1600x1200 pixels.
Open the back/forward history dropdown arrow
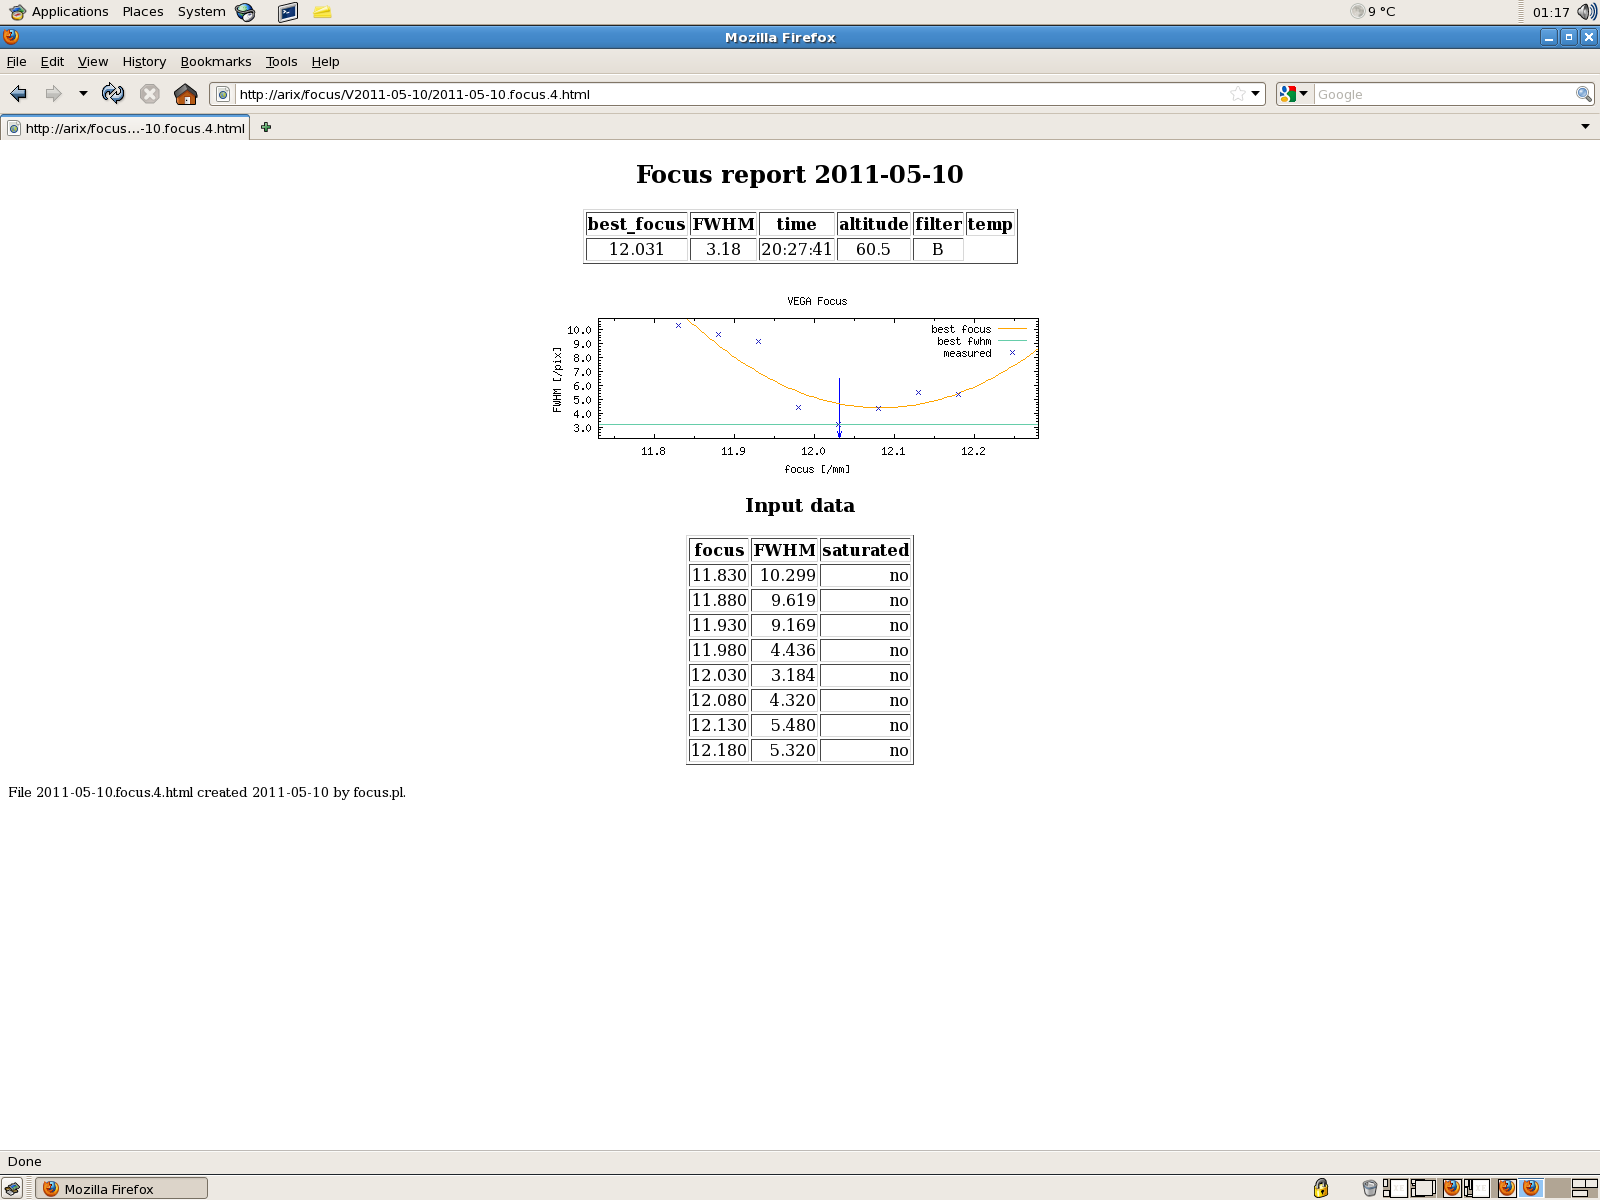pyautogui.click(x=83, y=94)
